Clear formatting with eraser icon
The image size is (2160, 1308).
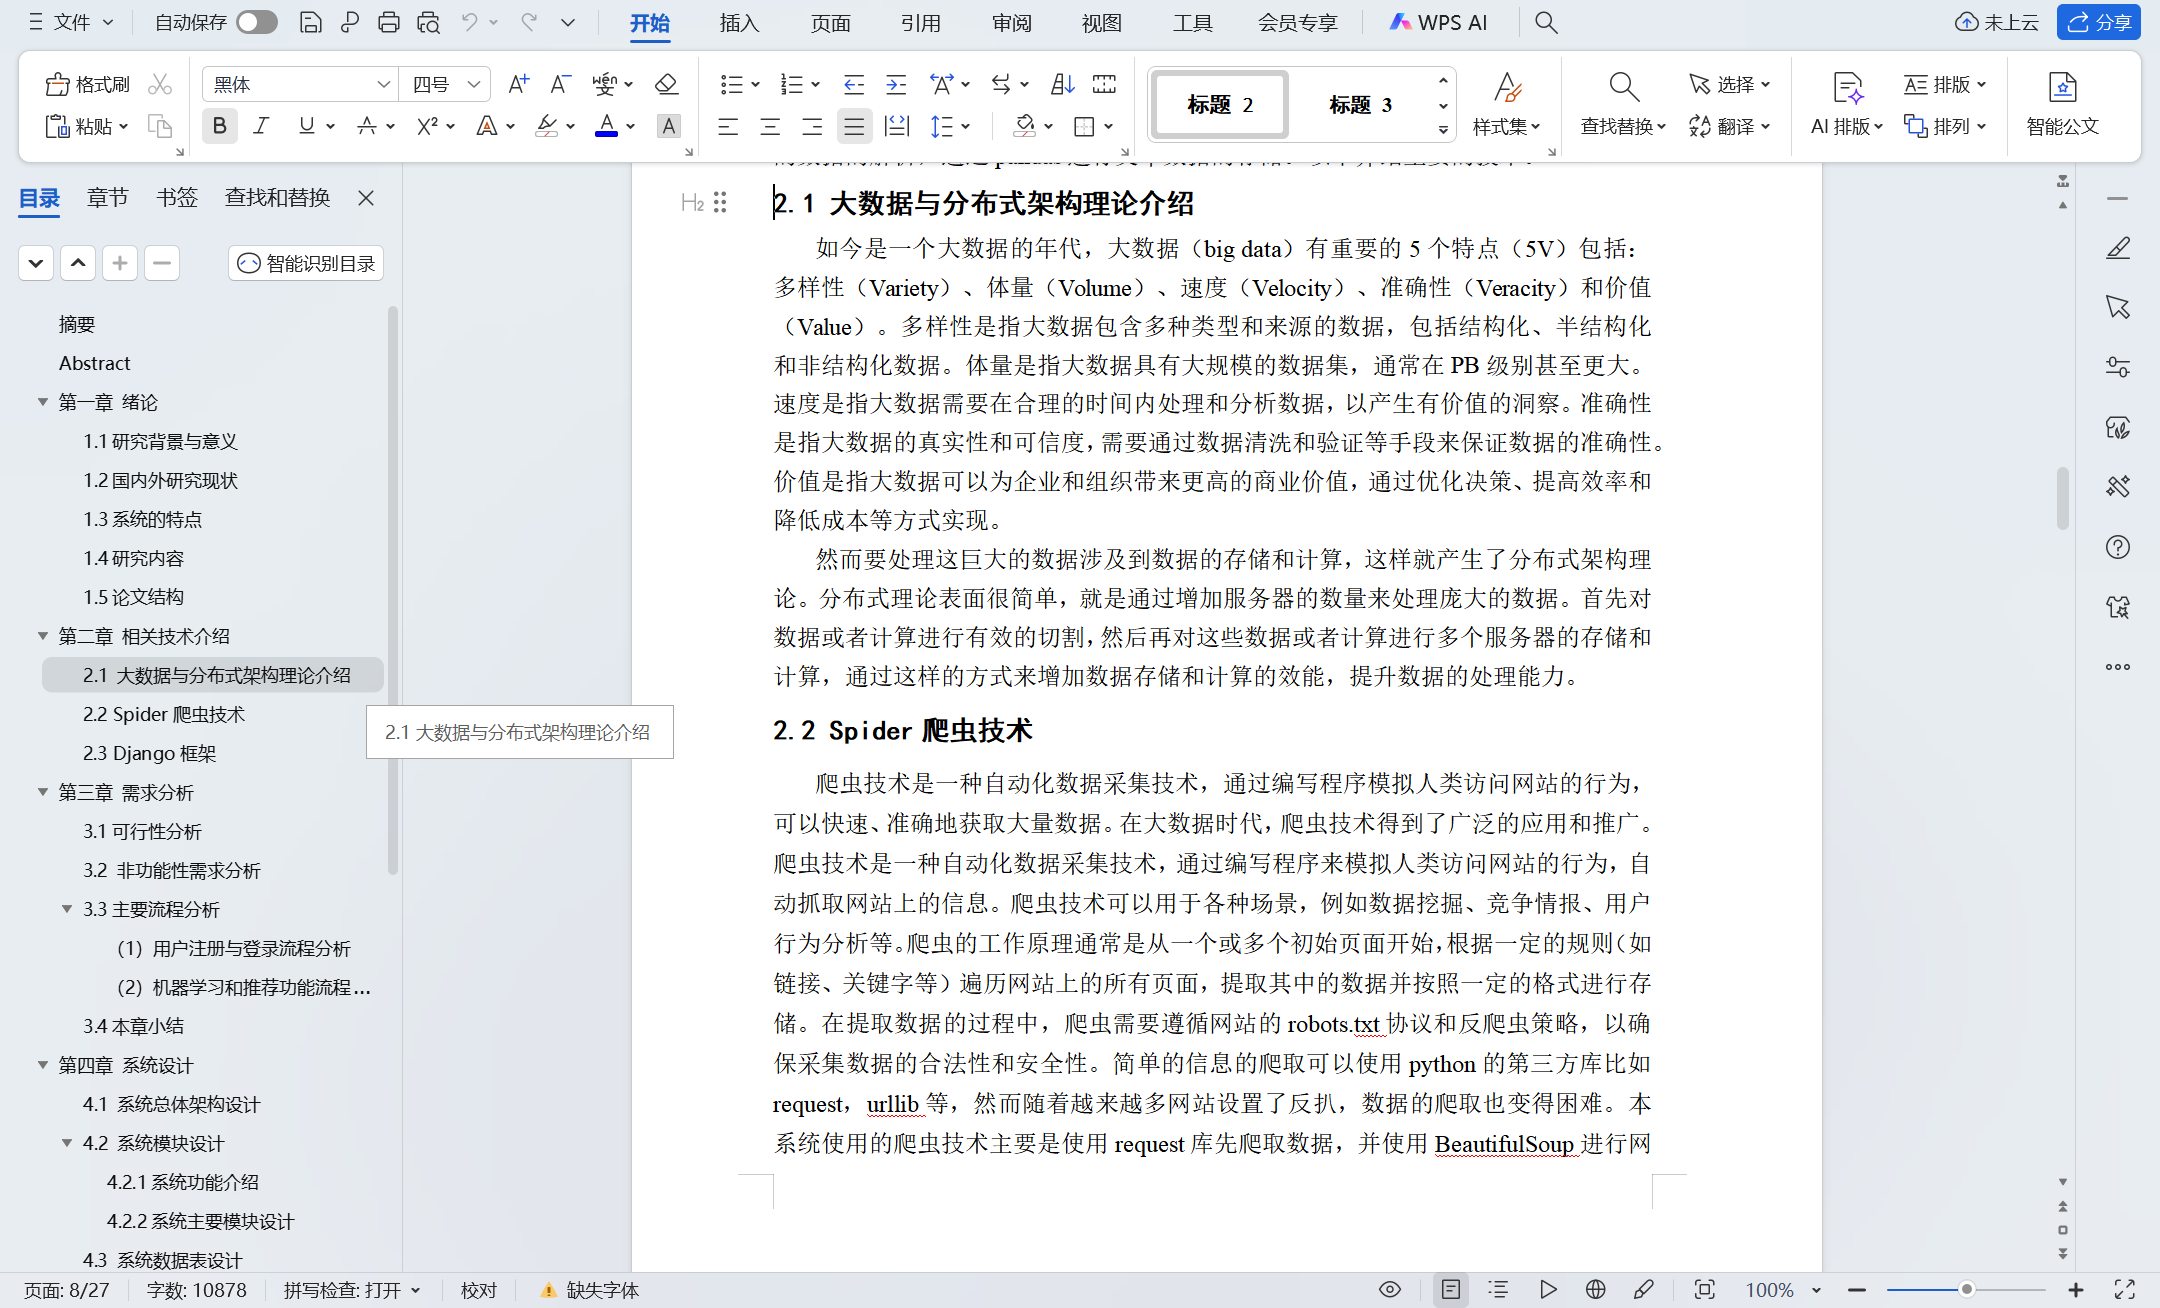coord(666,85)
